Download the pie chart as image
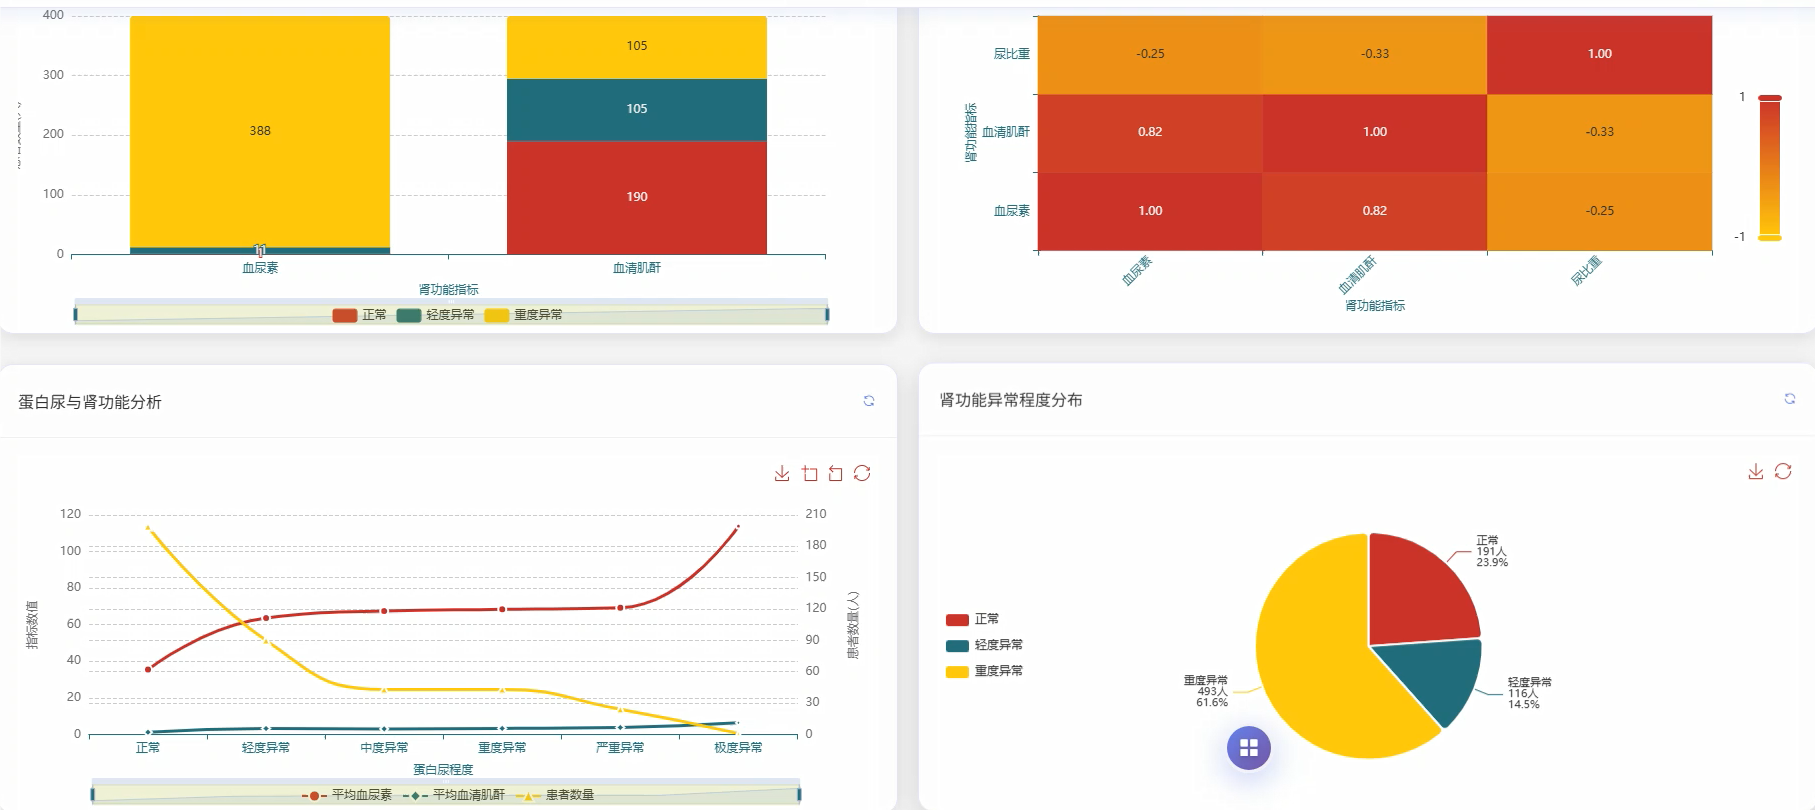Screen dimensions: 1815x810 click(1755, 471)
